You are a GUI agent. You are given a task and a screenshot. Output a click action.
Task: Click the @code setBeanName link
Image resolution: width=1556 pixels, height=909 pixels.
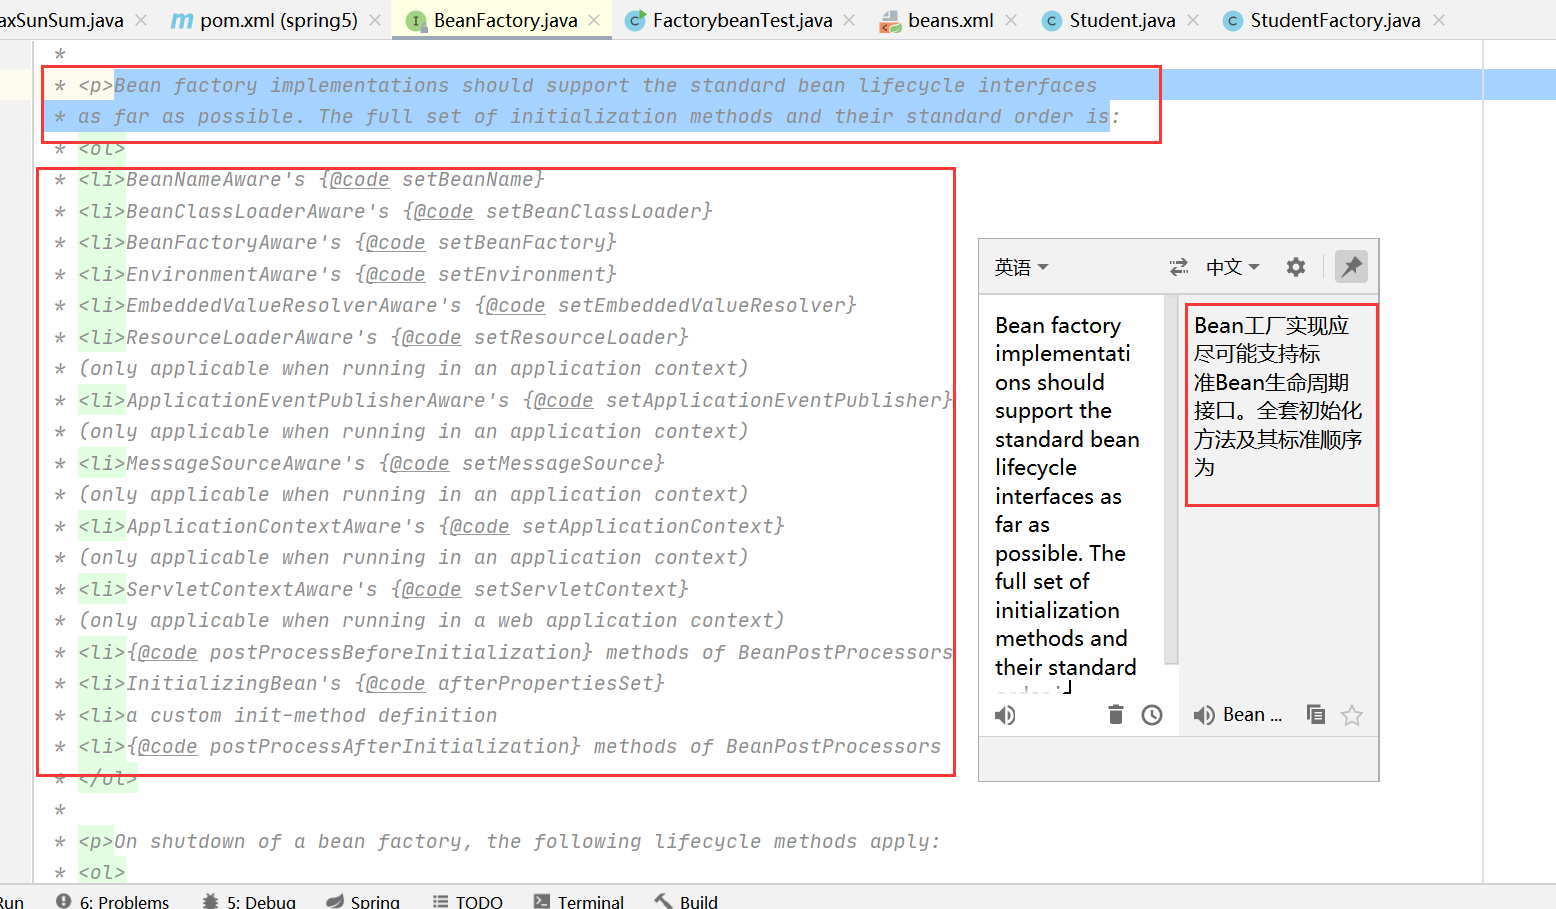coord(357,179)
